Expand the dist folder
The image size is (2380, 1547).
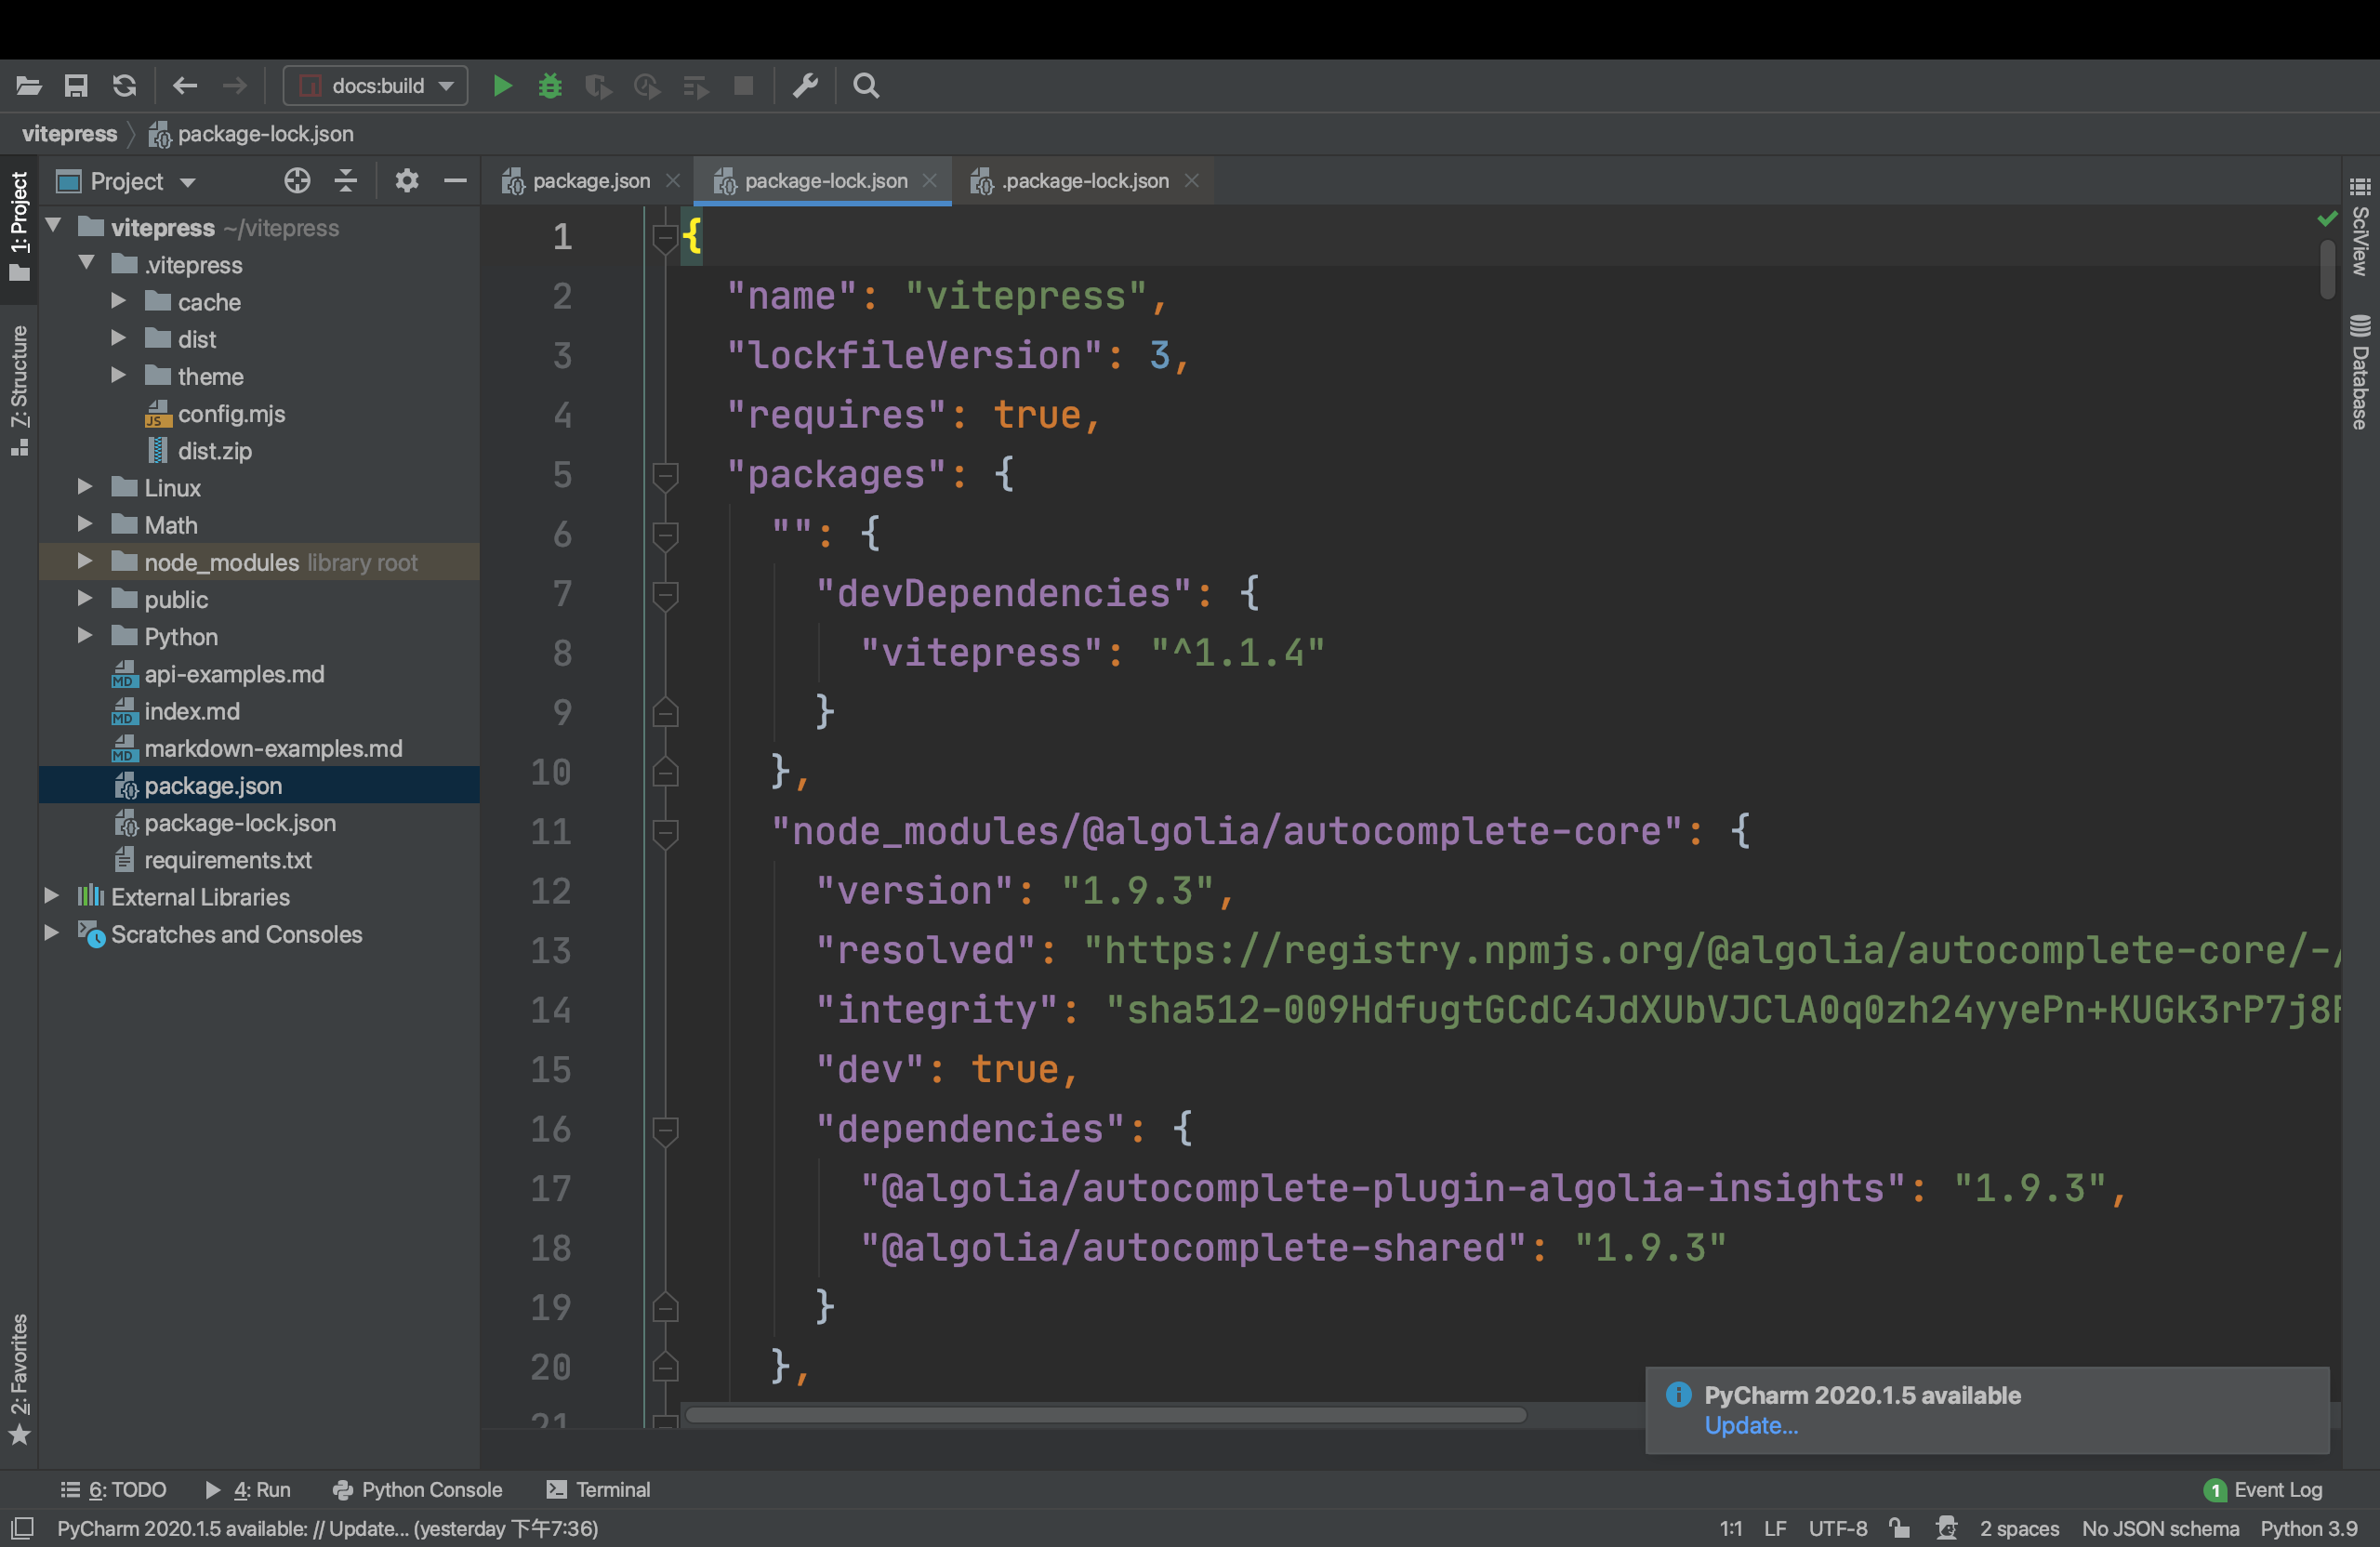point(119,338)
